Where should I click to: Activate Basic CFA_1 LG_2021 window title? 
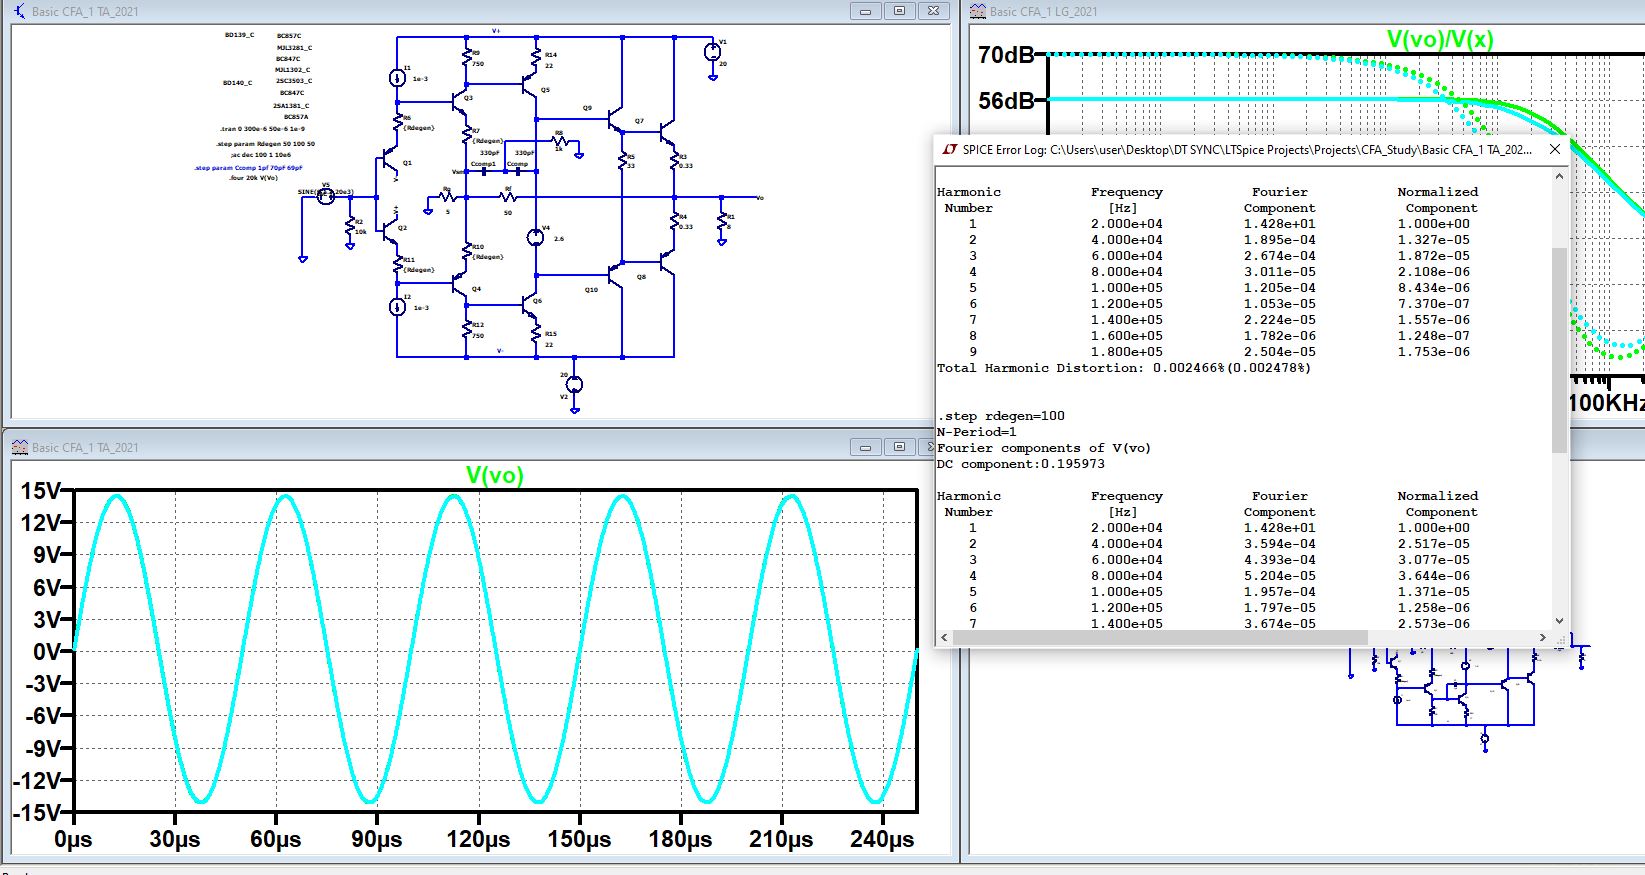(1044, 11)
